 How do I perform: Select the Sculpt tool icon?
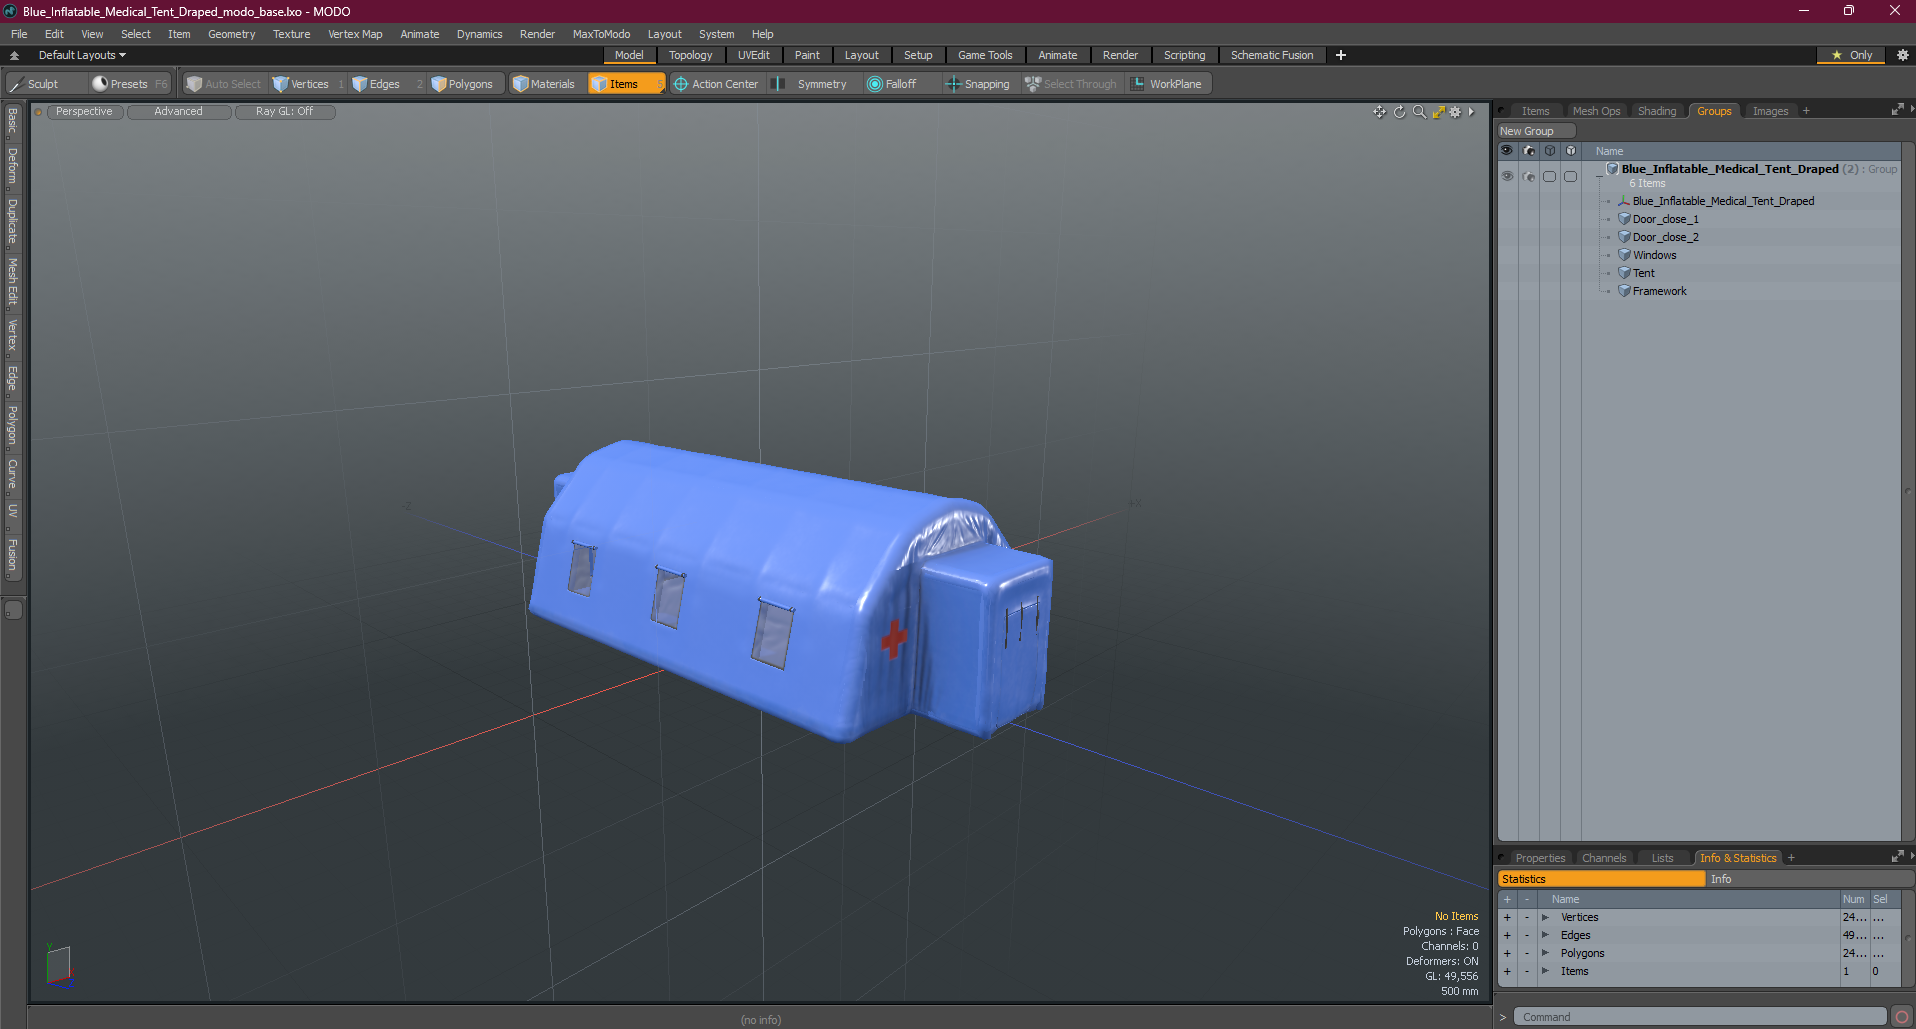[x=17, y=84]
